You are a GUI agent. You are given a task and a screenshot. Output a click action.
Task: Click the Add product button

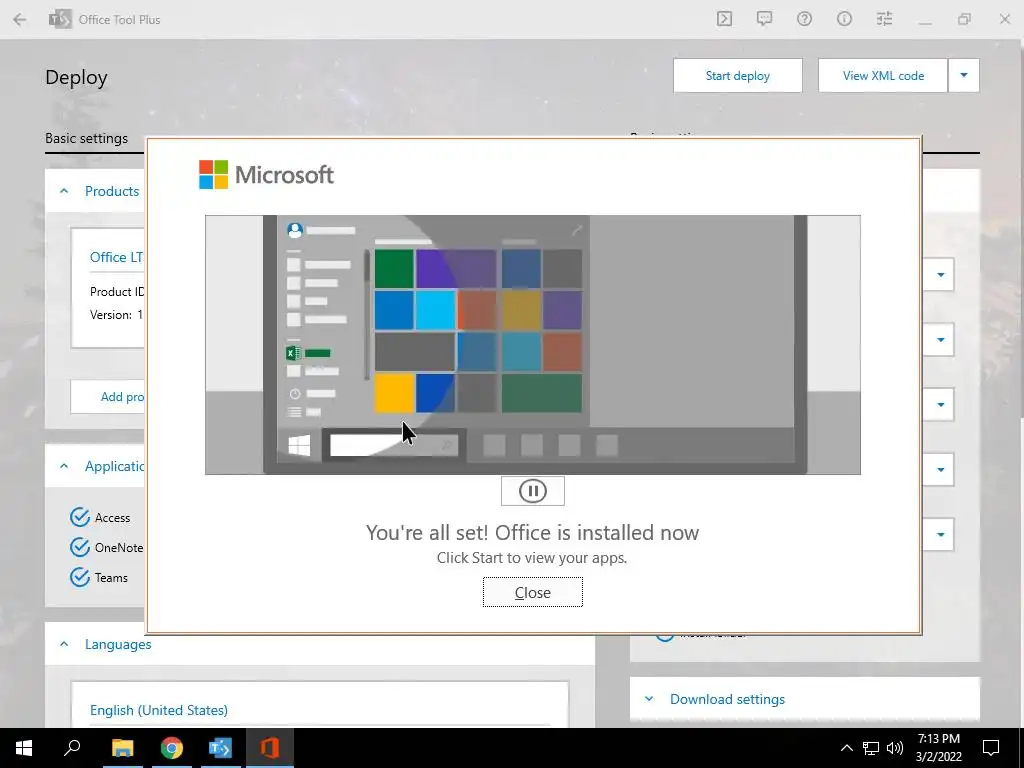(108, 396)
